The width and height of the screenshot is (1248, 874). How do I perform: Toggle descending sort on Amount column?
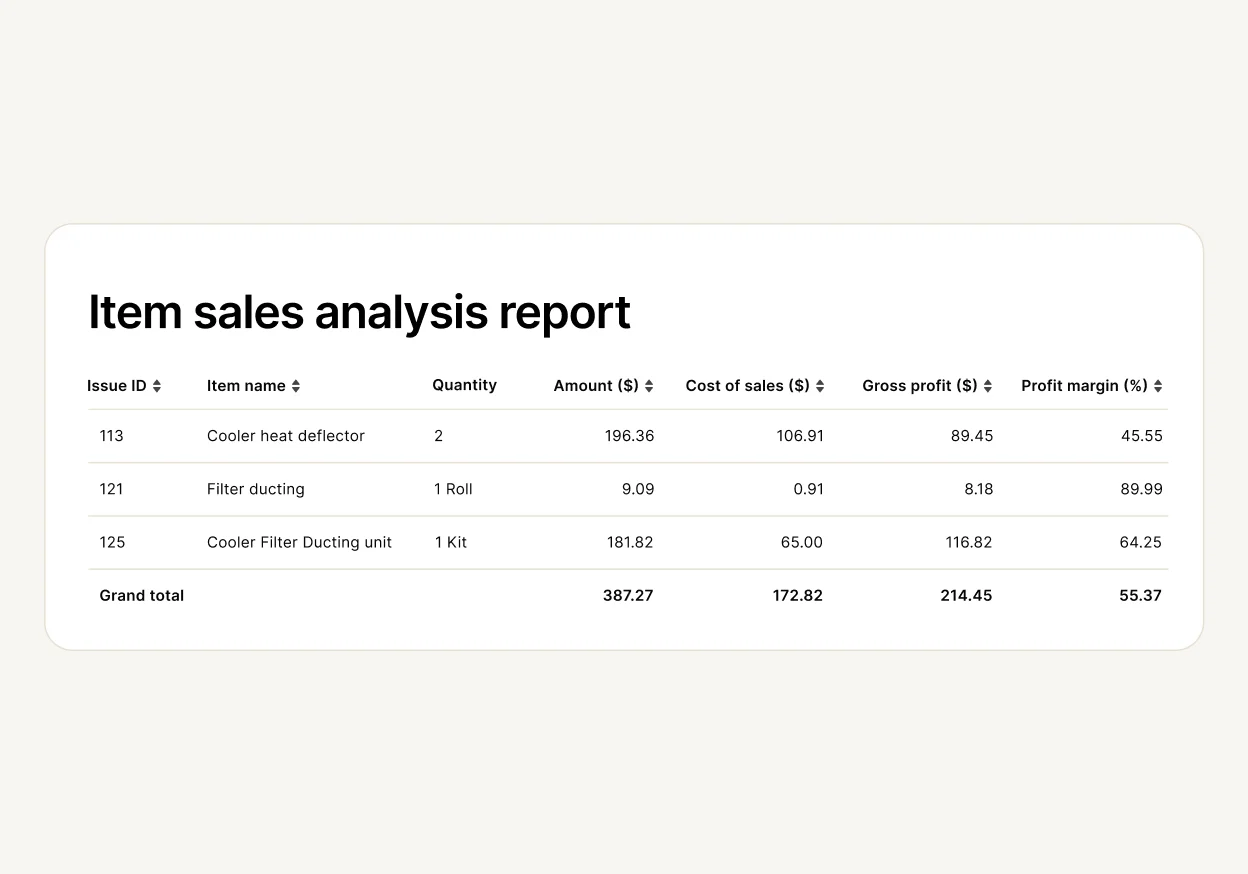tap(648, 385)
